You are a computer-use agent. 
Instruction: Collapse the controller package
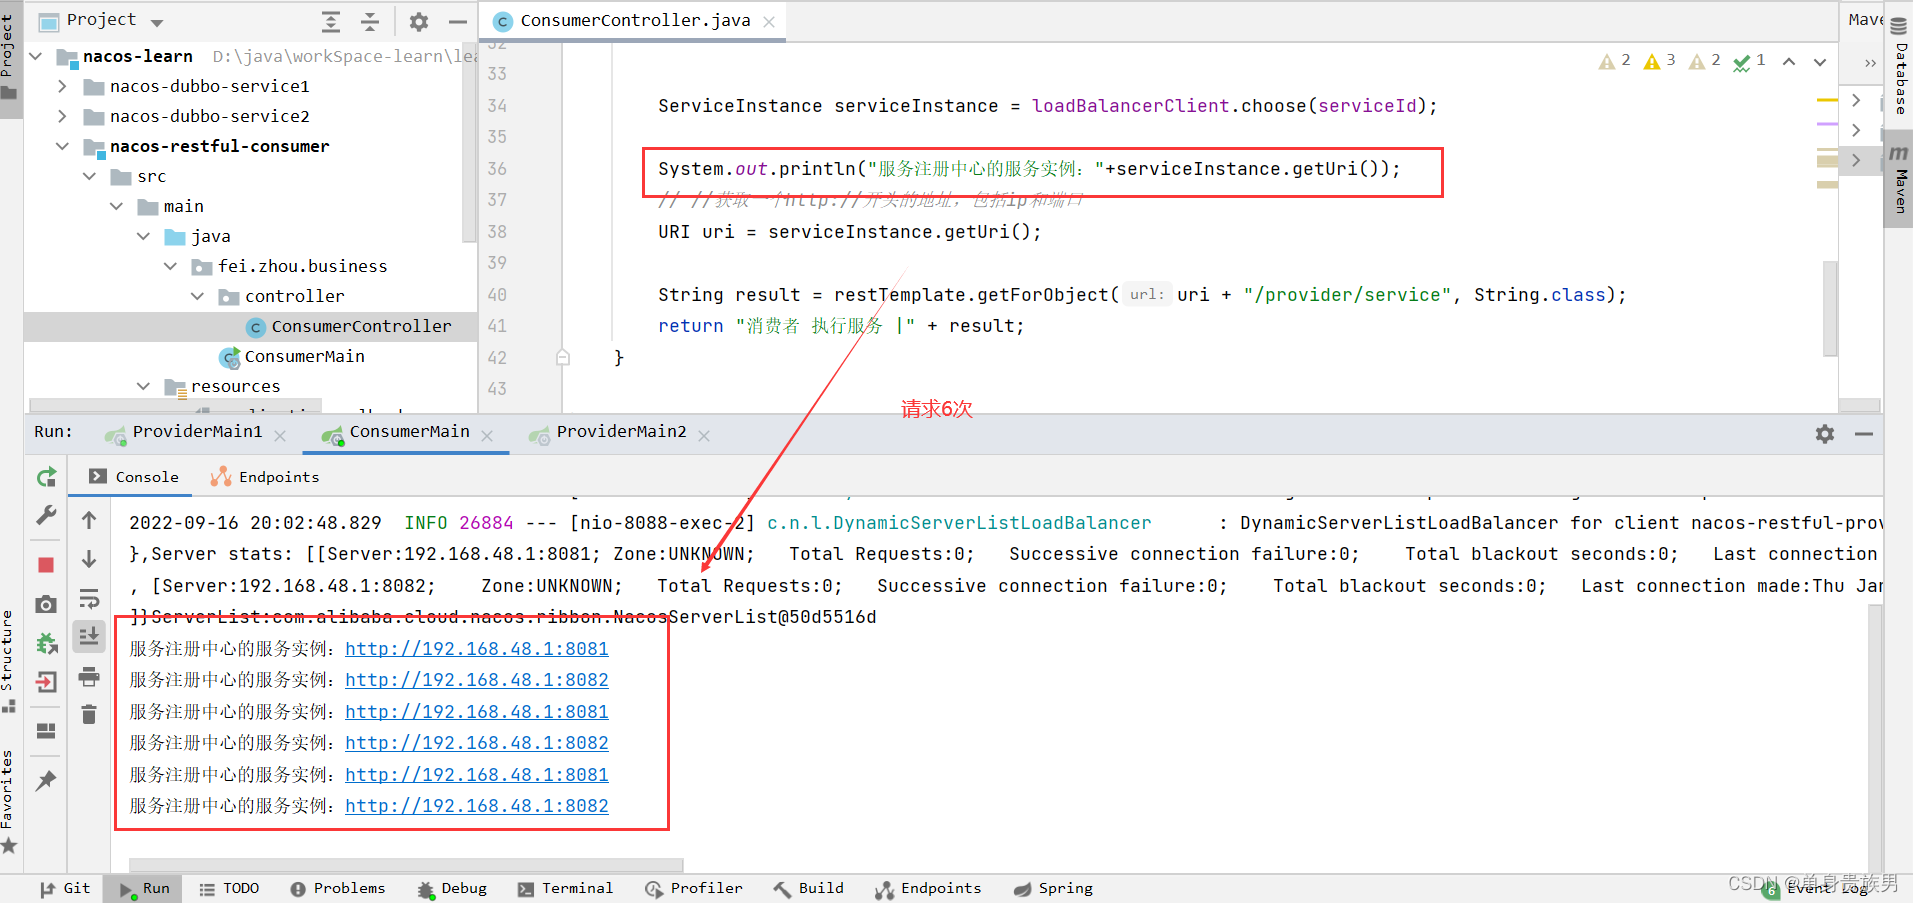pyautogui.click(x=197, y=296)
